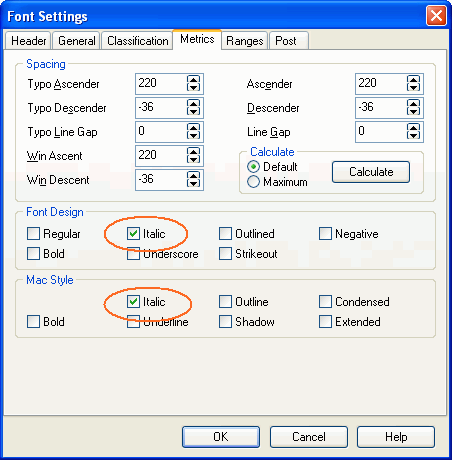Decrease the Line Gap spinner value
The height and width of the screenshot is (460, 452).
click(x=413, y=136)
